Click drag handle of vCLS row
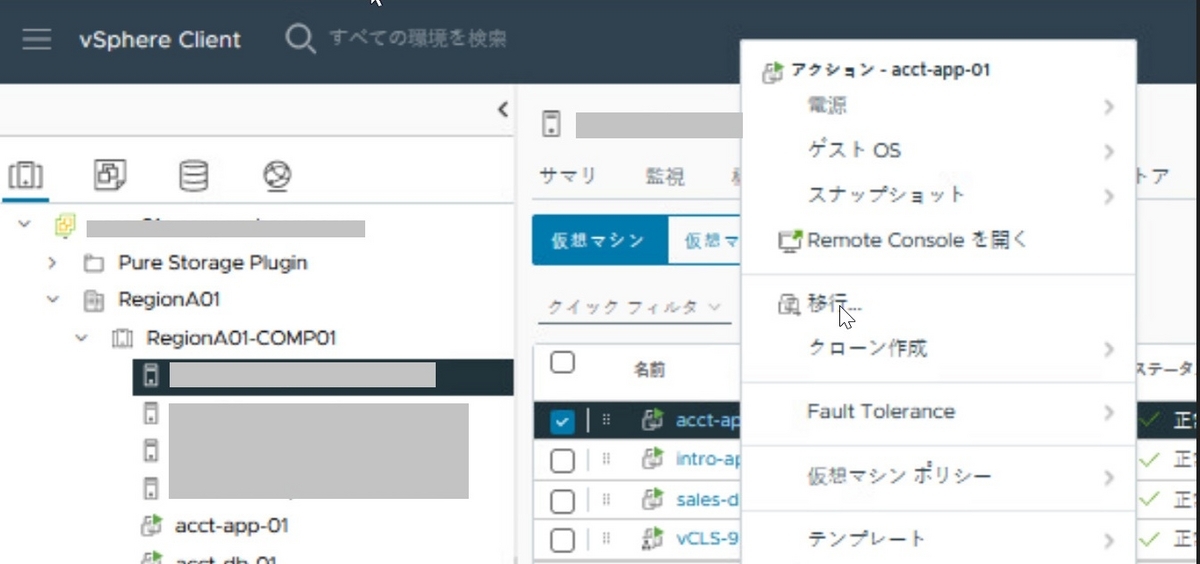The width and height of the screenshot is (1200, 564). (606, 539)
